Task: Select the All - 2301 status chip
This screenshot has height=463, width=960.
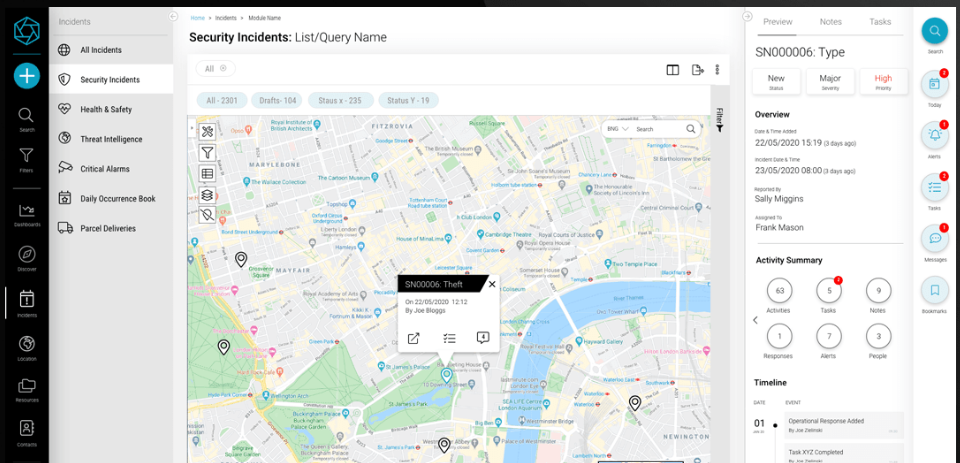Action: pyautogui.click(x=222, y=100)
